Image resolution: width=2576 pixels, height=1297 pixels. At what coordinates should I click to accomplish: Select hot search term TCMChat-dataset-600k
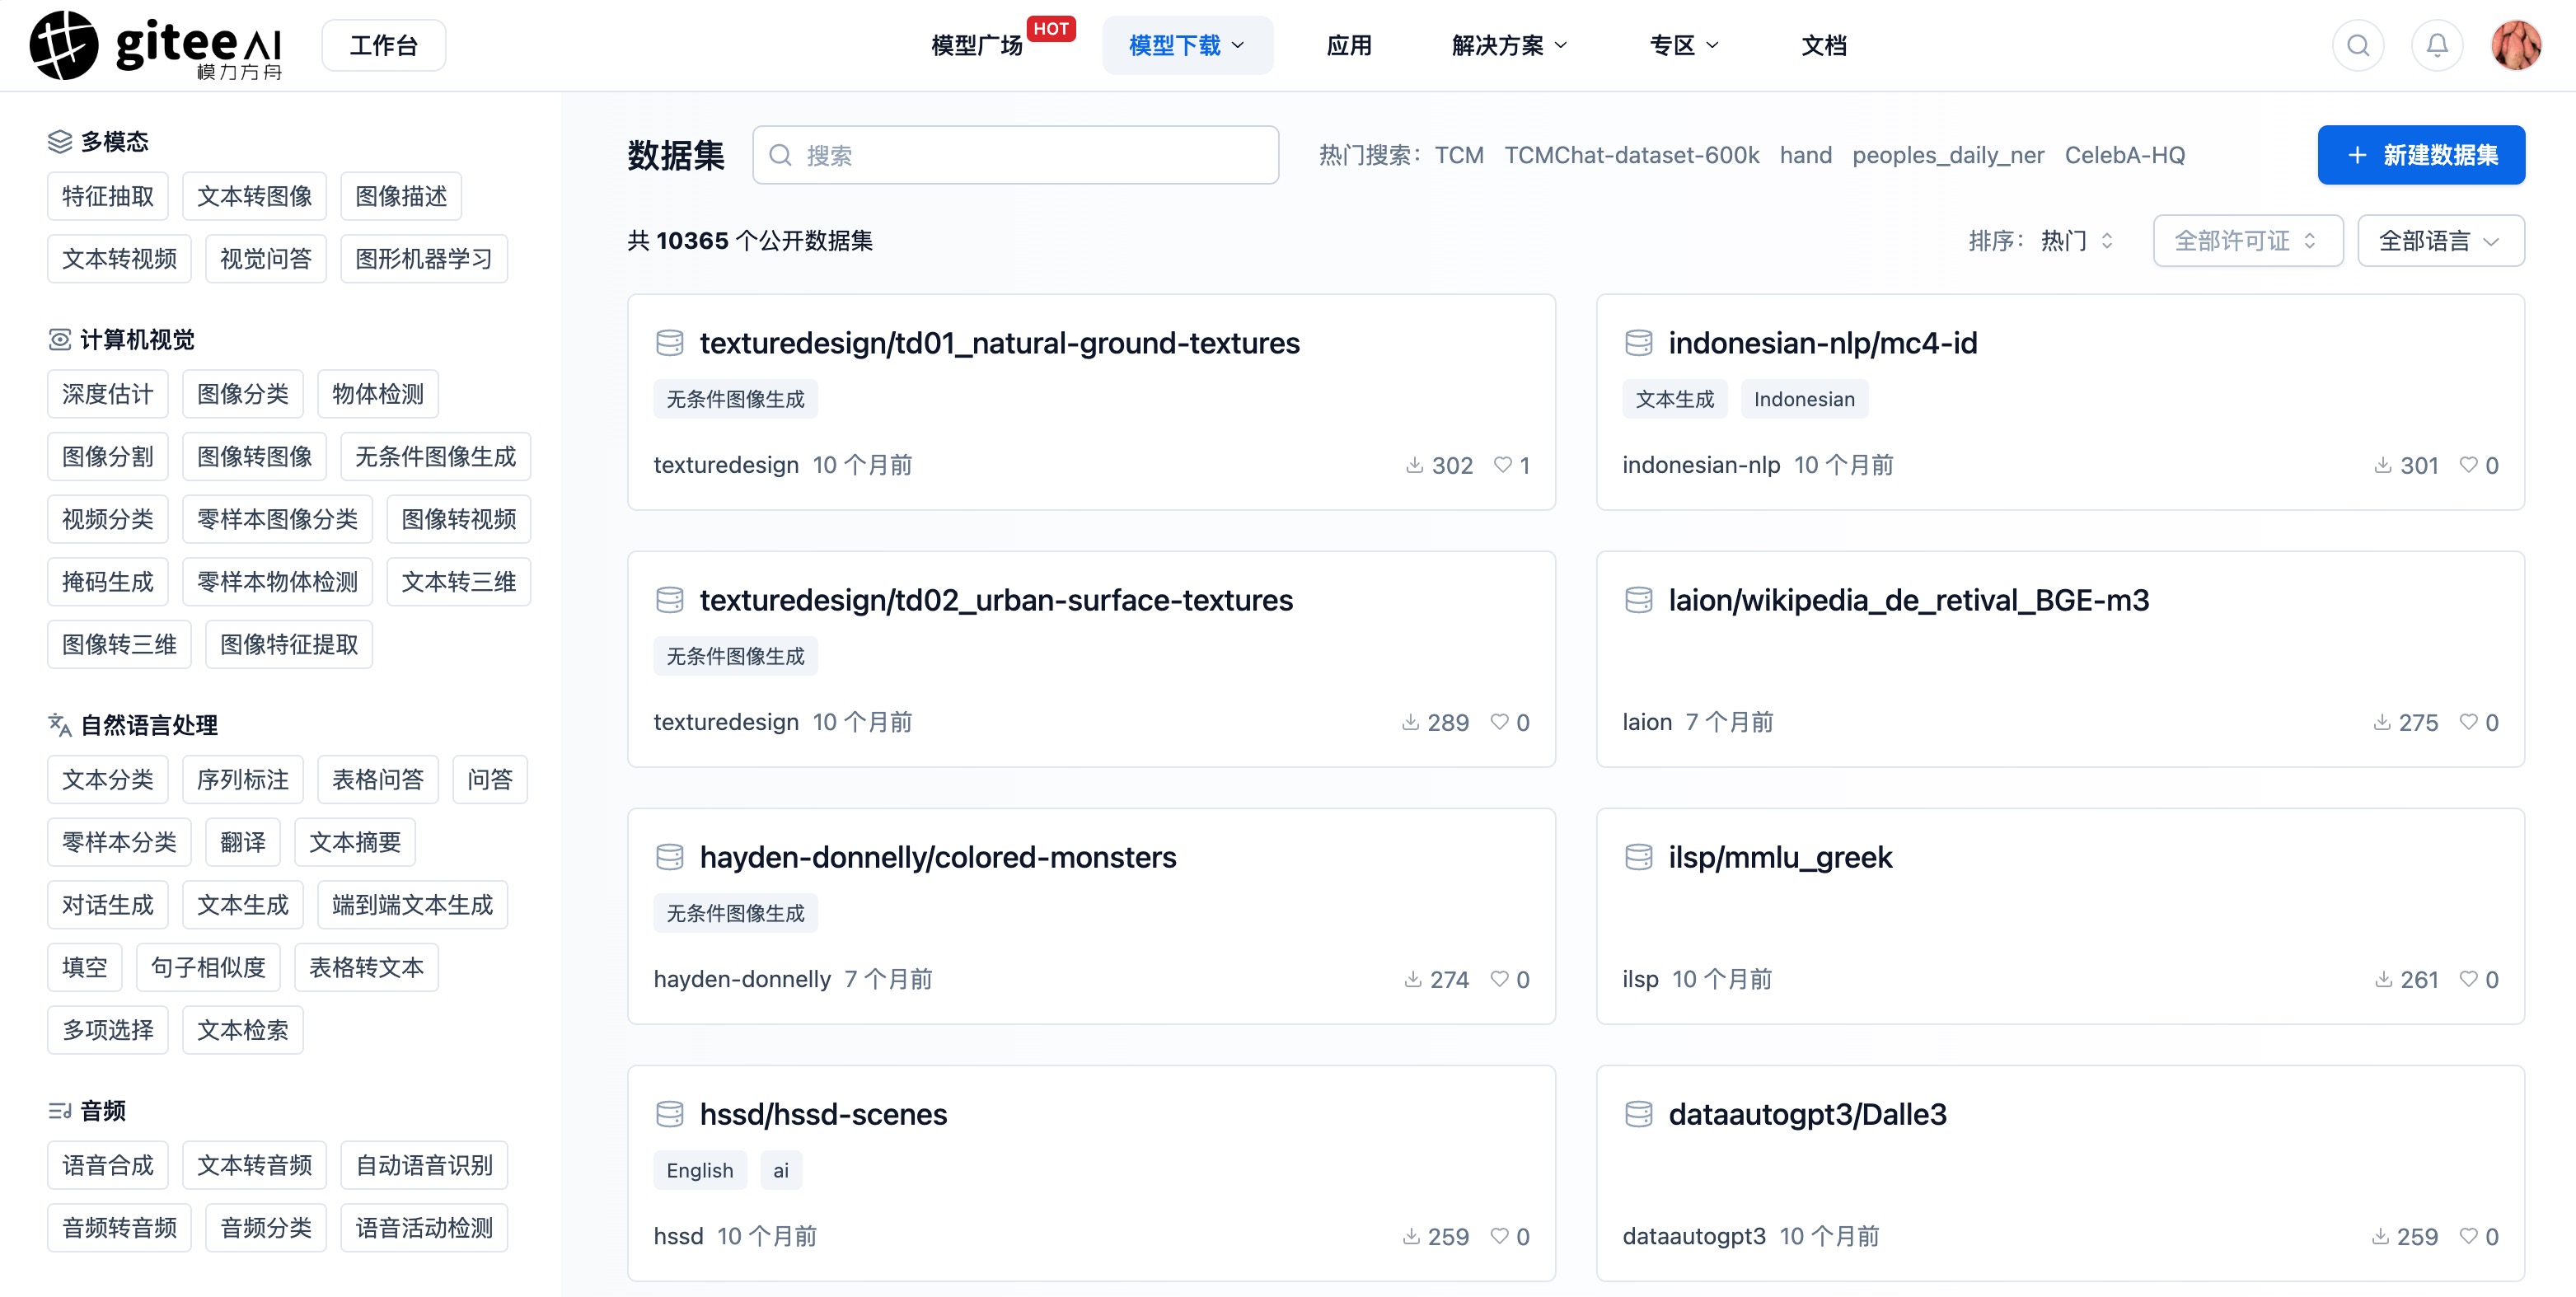pyautogui.click(x=1631, y=155)
